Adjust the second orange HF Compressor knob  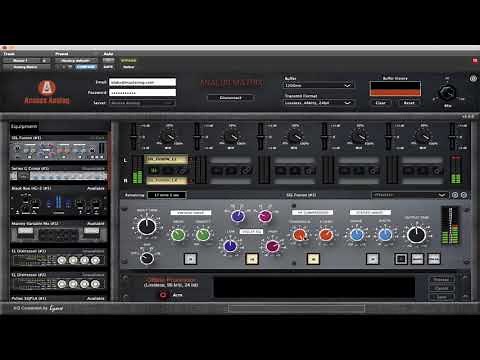point(326,234)
